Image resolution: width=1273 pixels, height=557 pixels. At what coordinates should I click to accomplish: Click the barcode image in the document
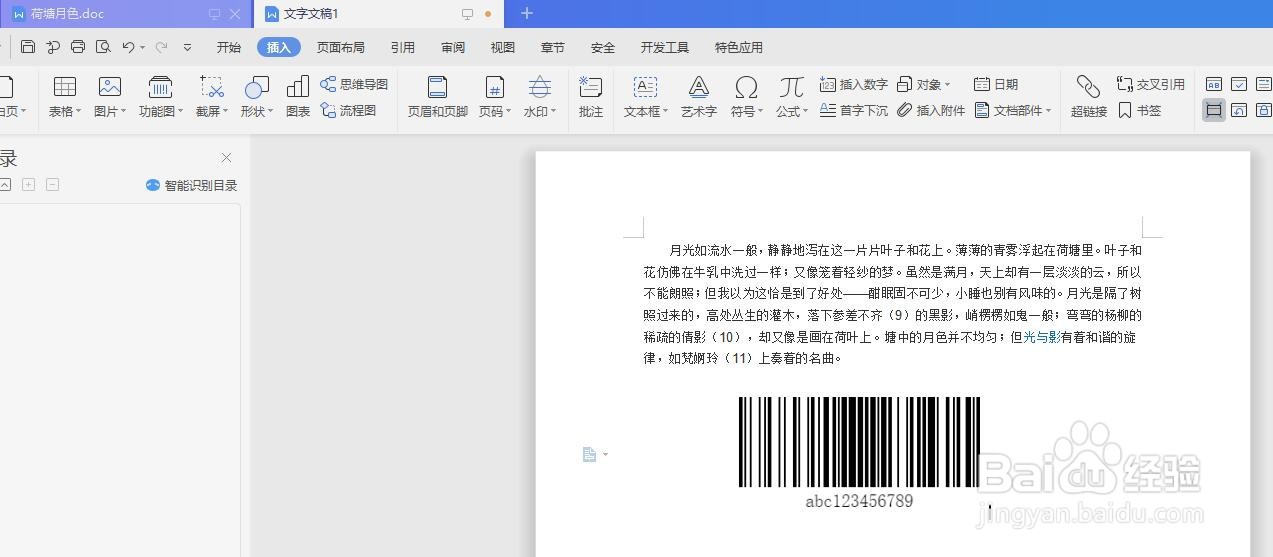(x=859, y=452)
